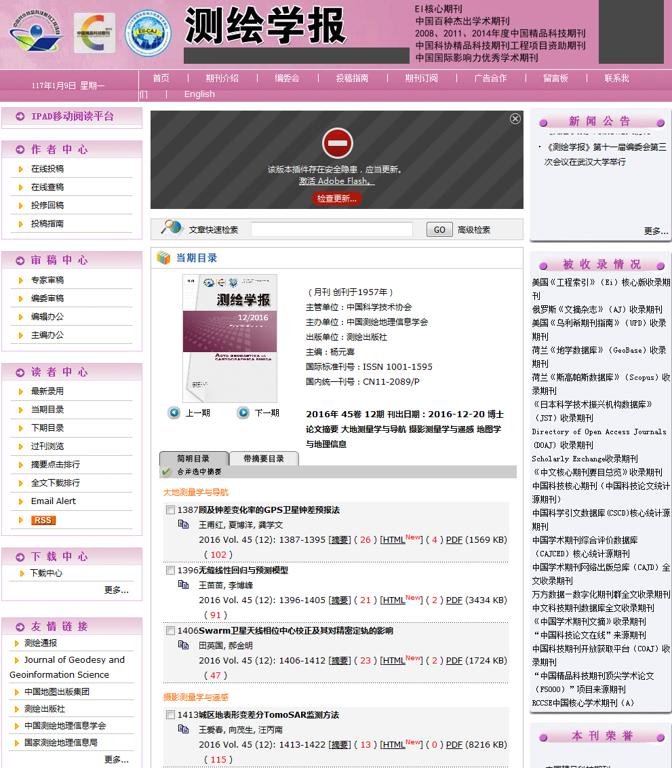The image size is (672, 768).
Task: Click document icon under article 1406
Action: click(x=183, y=645)
